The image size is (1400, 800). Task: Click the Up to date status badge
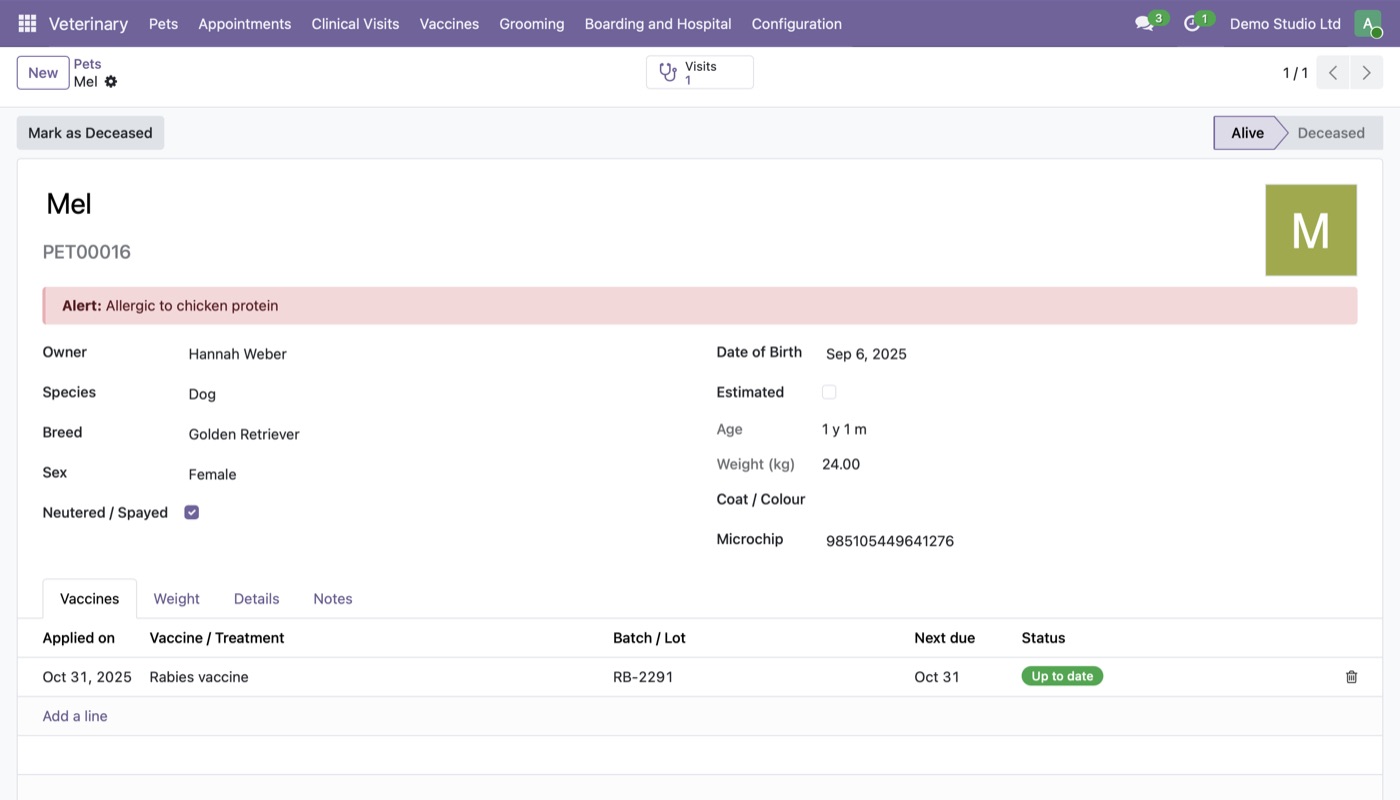1062,677
